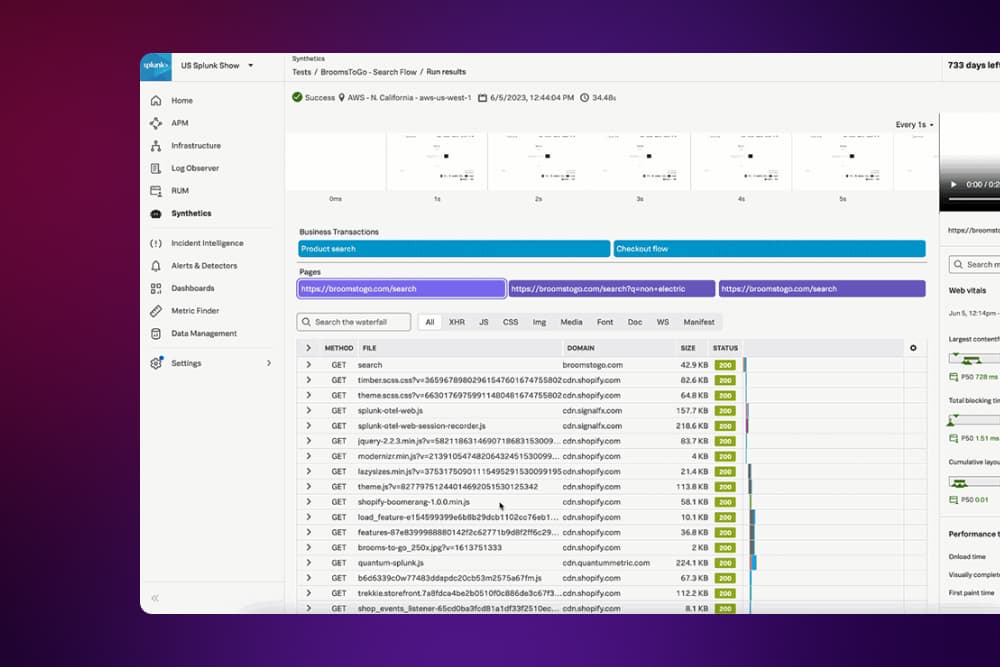This screenshot has height=667, width=1000.
Task: Click the Data Management icon
Action: (155, 334)
